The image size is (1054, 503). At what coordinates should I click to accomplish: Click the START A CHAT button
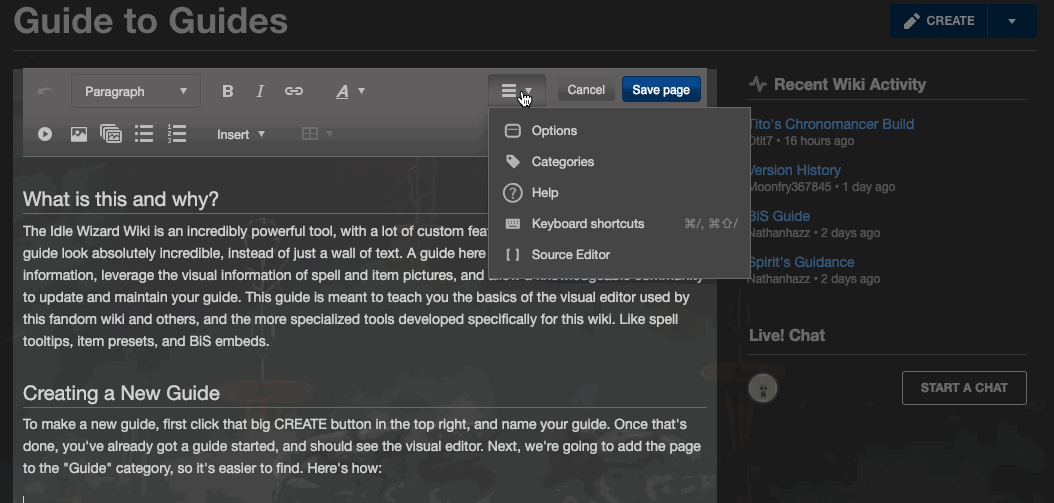964,388
